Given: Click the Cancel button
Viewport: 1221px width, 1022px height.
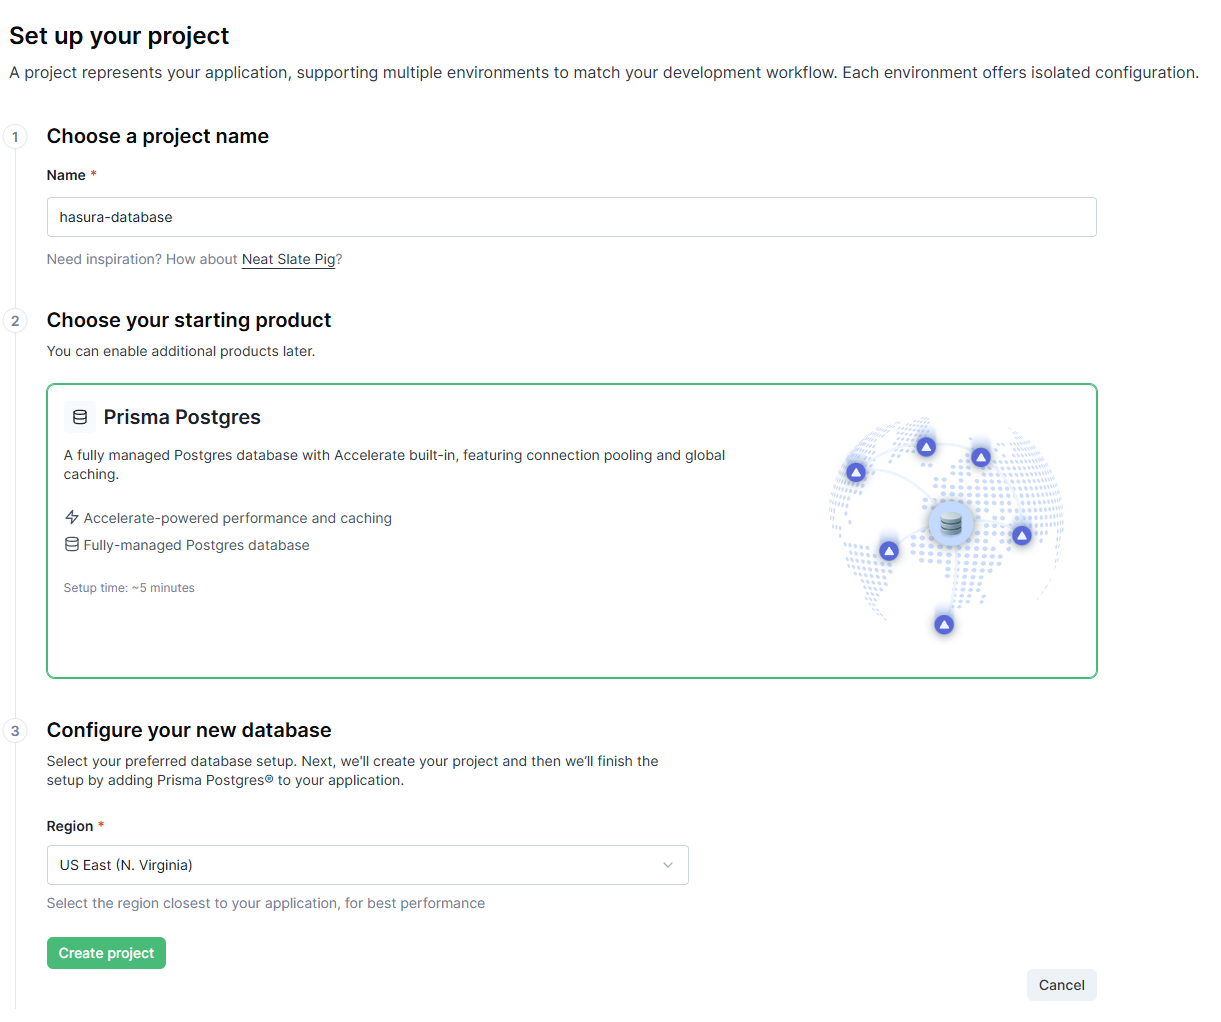Looking at the screenshot, I should 1061,985.
